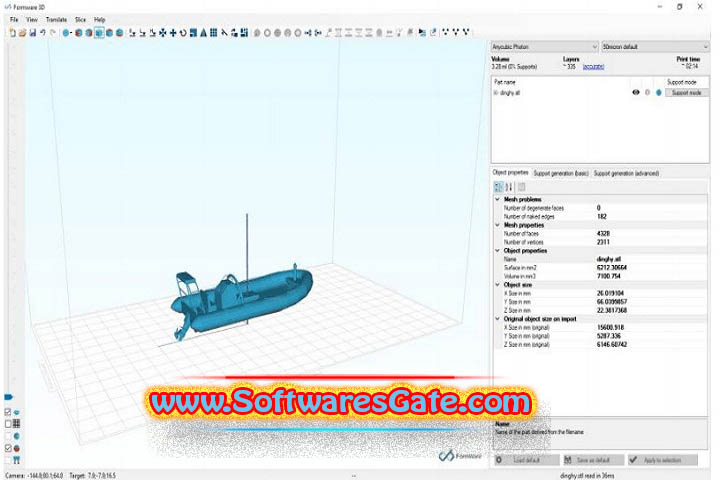The image size is (720, 480).
Task: Toggle eye visibility of dinghy.stl part
Action: coord(636,92)
